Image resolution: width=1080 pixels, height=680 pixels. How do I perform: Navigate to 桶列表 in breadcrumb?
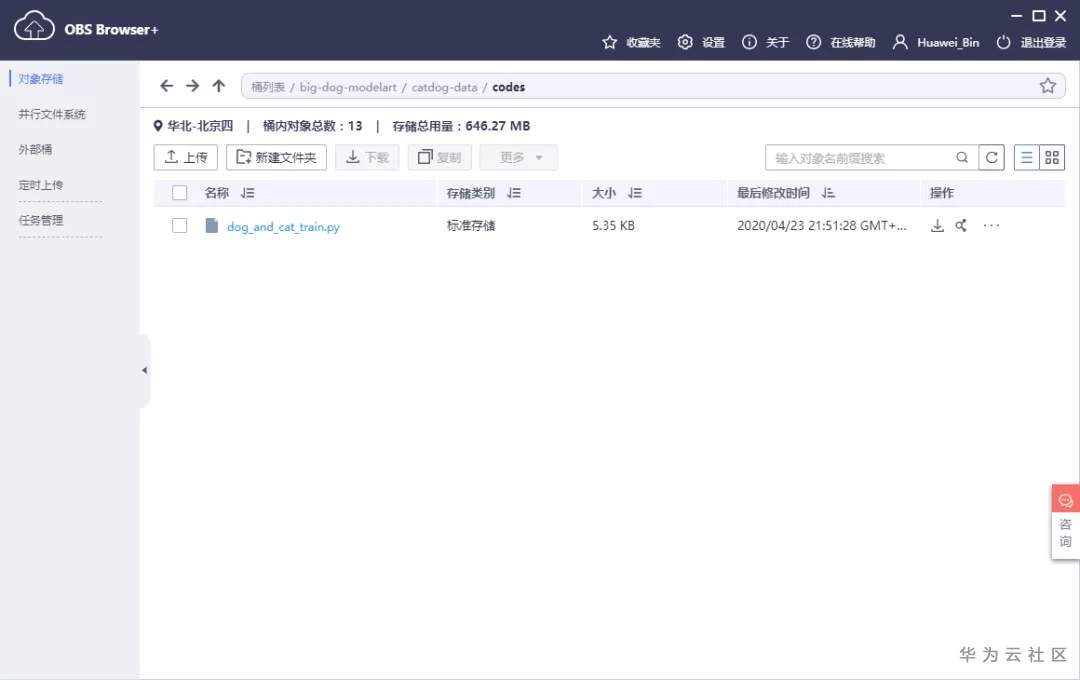click(x=267, y=87)
